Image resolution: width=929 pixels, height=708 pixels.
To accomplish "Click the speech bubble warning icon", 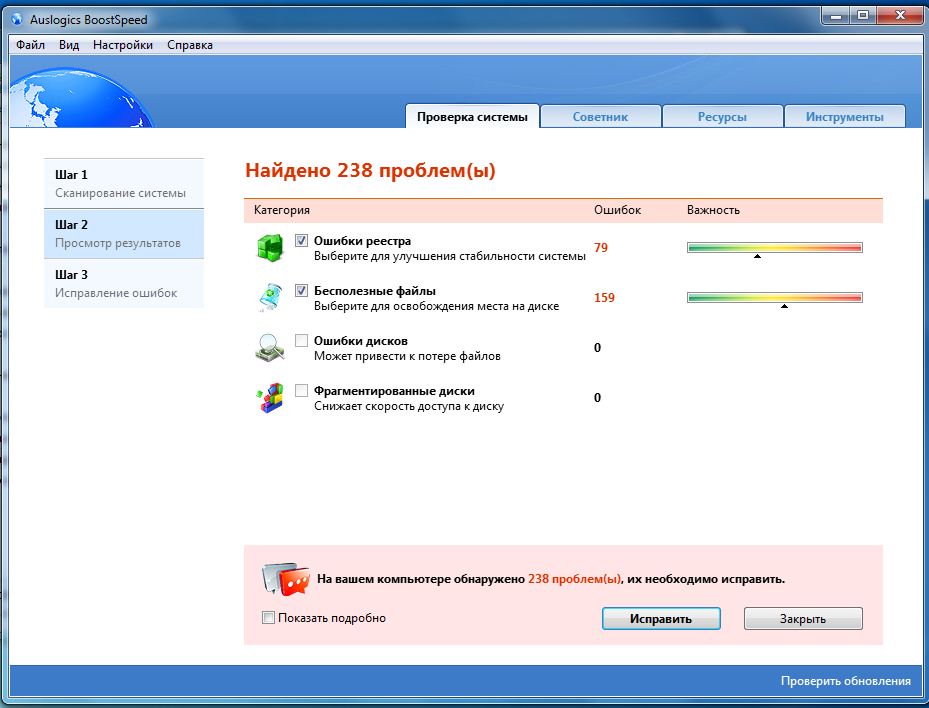I will click(285, 579).
